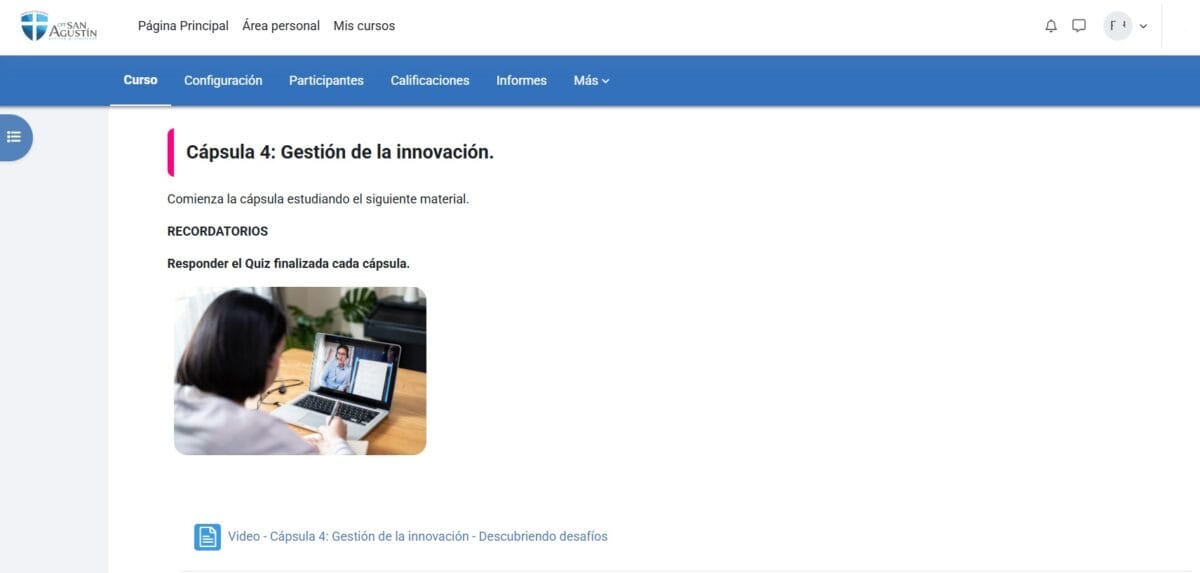This screenshot has width=1200, height=573.
Task: Navigate to Mis cursos
Action: click(364, 26)
